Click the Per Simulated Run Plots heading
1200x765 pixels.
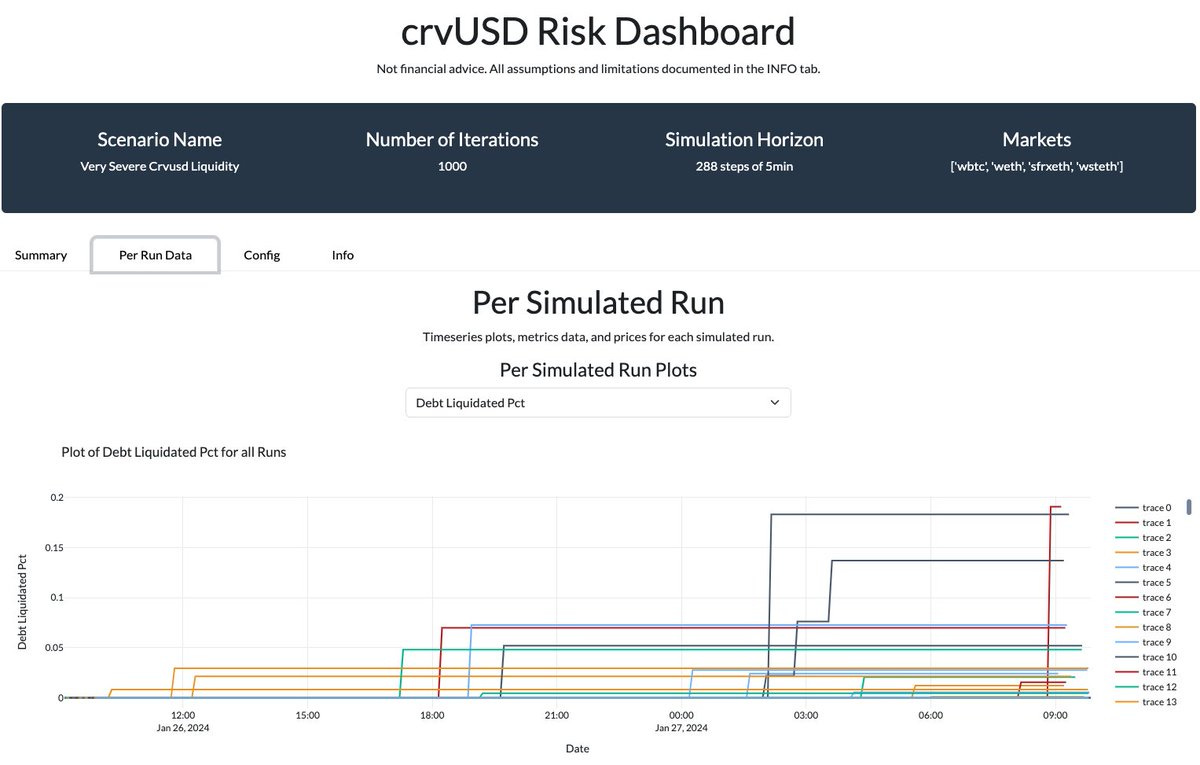click(x=598, y=370)
